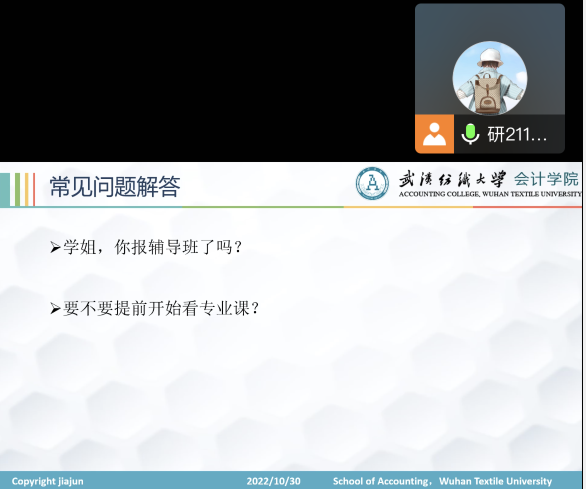Click the 武汉纺织大学 calligraphy name
586x489 pixels.
click(452, 179)
